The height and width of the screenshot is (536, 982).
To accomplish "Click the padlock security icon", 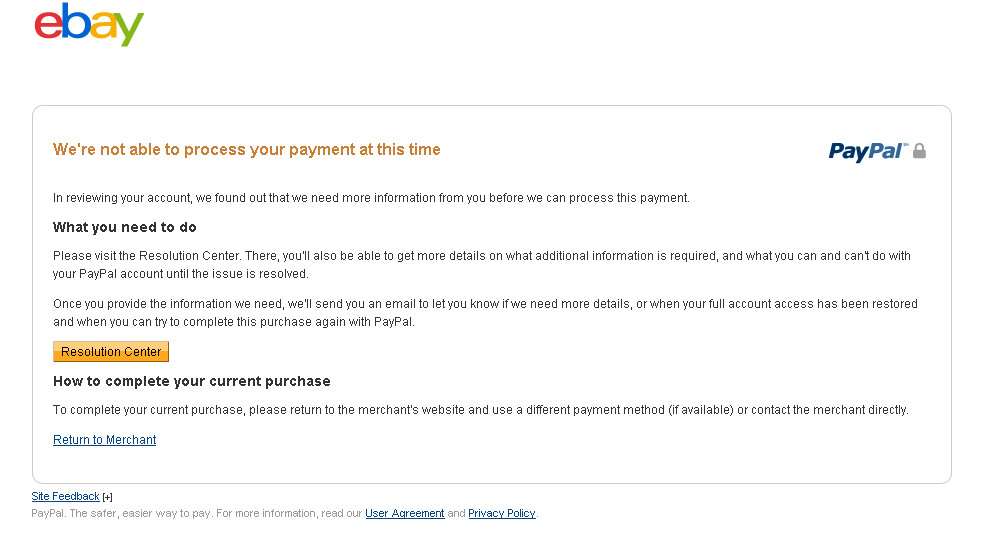I will click(x=919, y=151).
